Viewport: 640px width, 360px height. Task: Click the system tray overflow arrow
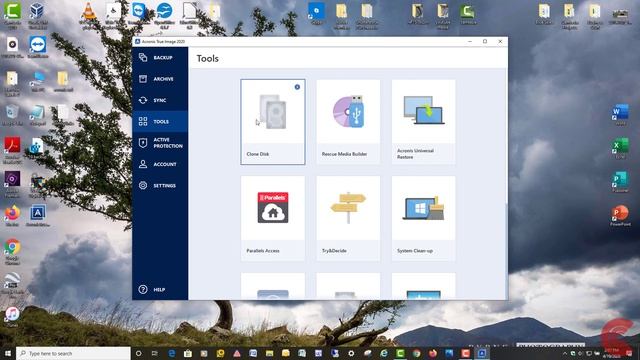(x=565, y=353)
